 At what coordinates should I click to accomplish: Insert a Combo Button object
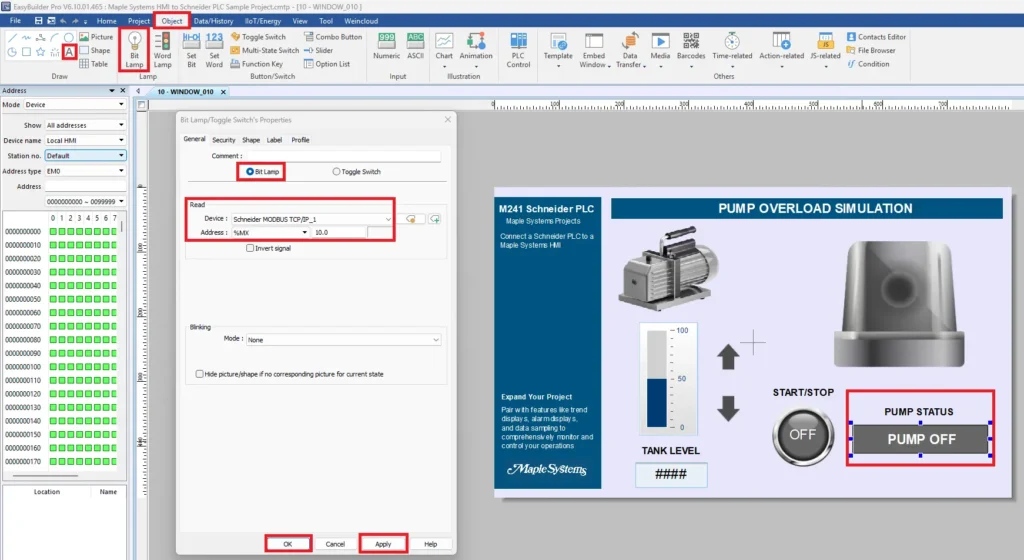[333, 37]
